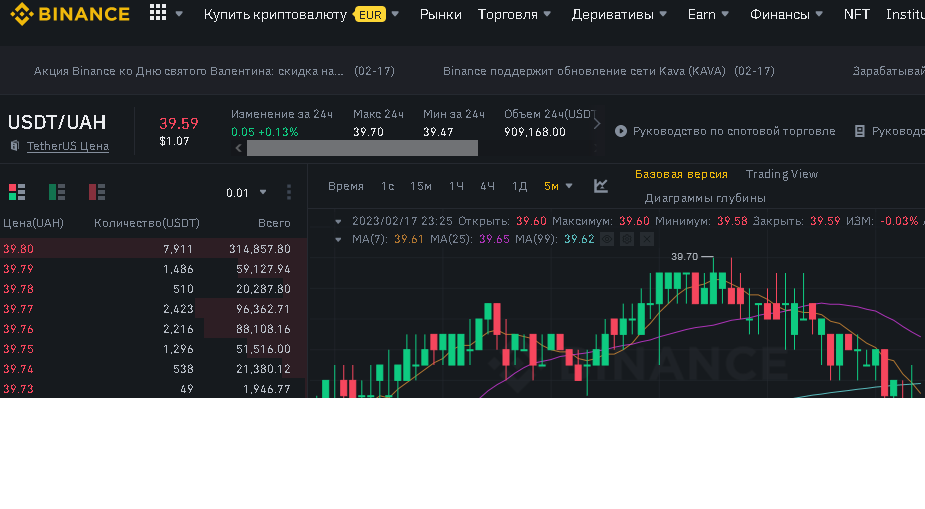Show only buy orders in order book
Screen dimensions: 925x509
[x=57, y=192]
